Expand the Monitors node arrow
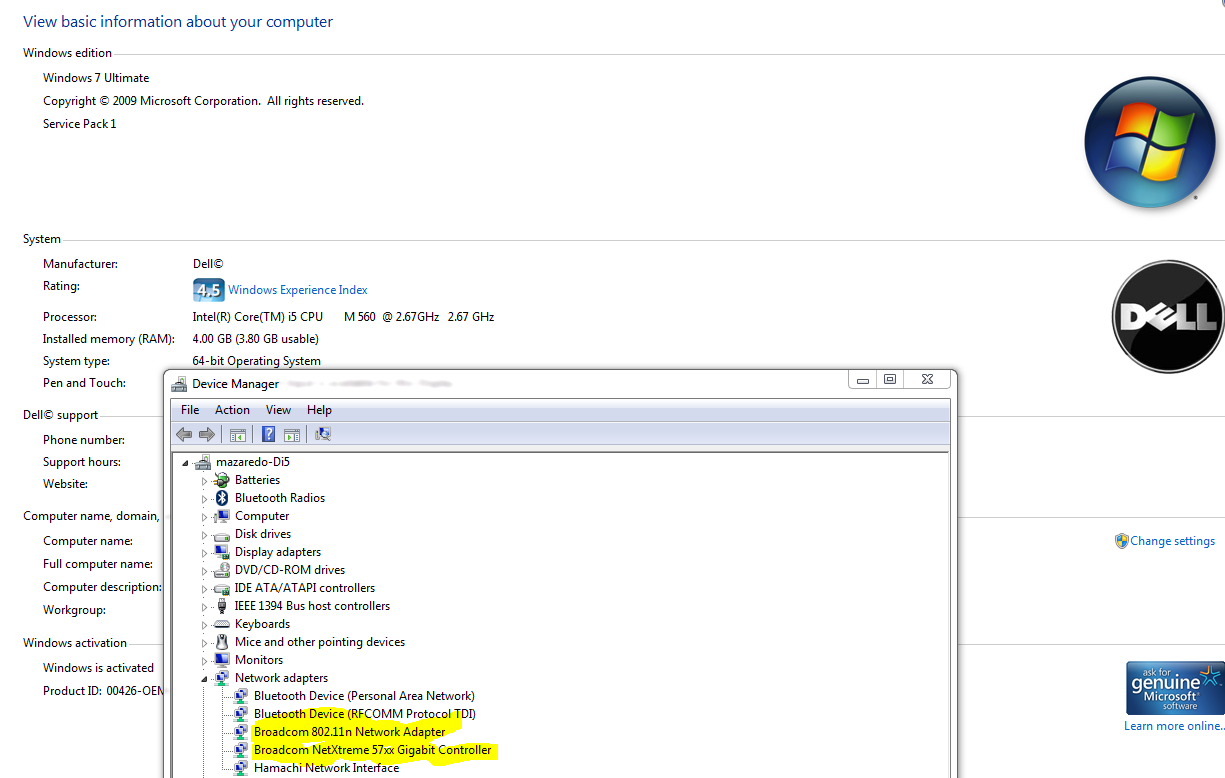This screenshot has height=778, width=1225. pyautogui.click(x=205, y=661)
